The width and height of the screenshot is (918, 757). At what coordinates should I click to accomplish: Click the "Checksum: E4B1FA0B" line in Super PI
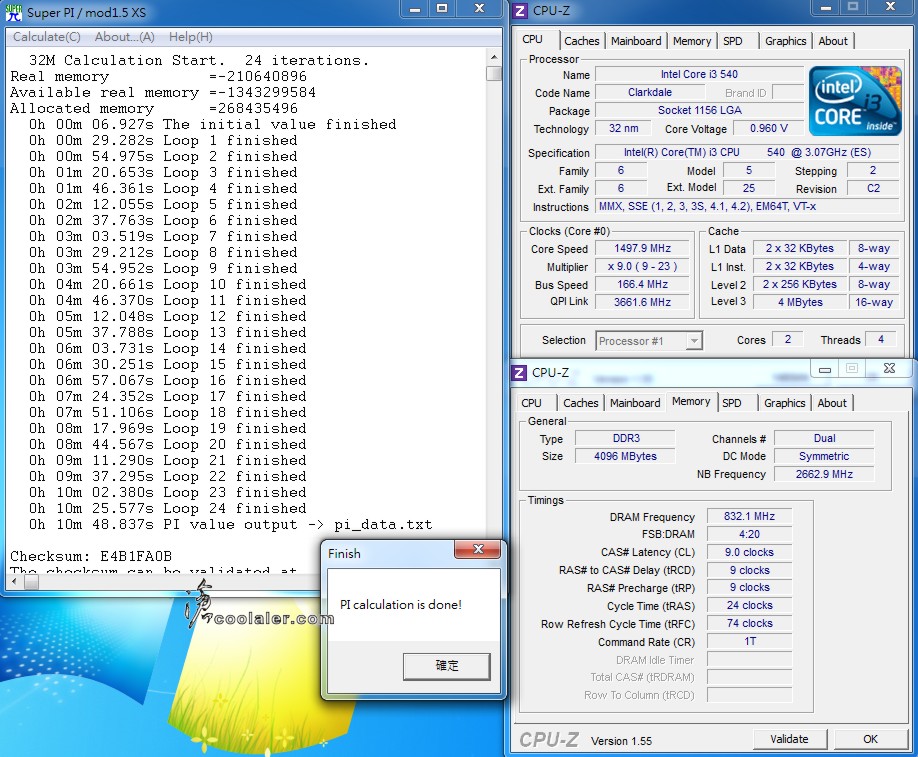coord(91,556)
